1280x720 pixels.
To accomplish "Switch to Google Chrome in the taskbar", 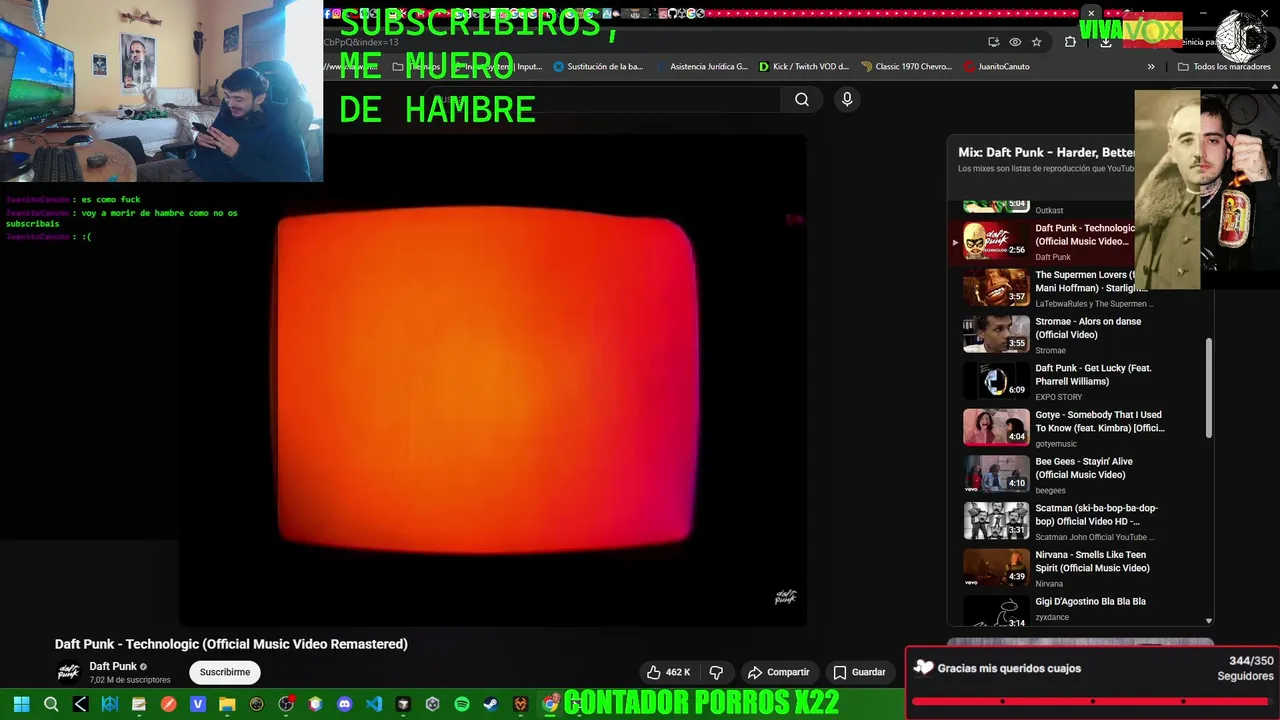I will [x=550, y=704].
